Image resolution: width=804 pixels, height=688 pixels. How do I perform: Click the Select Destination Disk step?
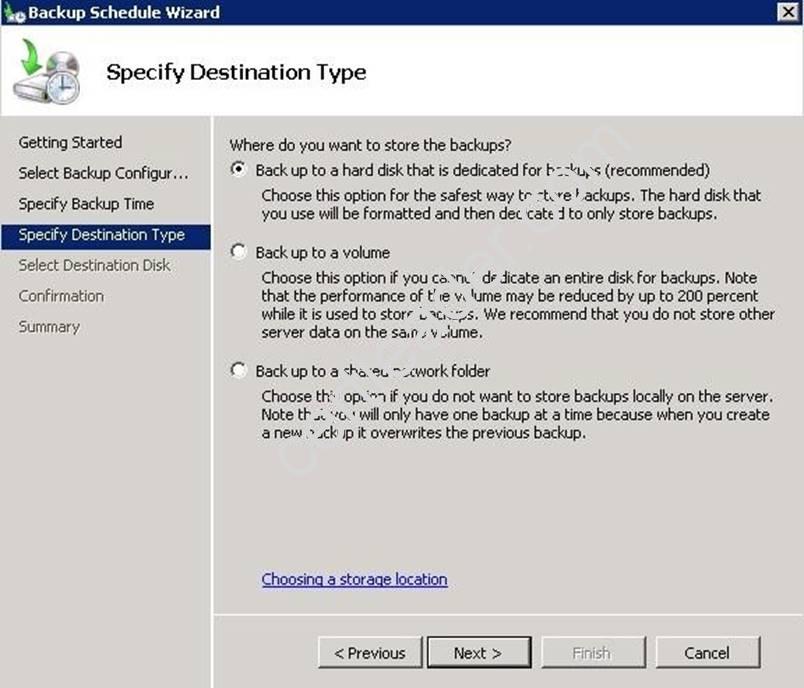pyautogui.click(x=94, y=265)
